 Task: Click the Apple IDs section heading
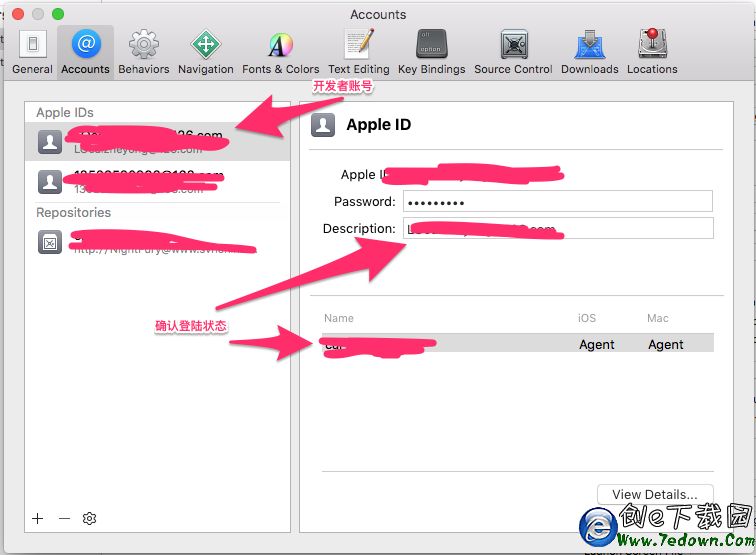tap(65, 112)
